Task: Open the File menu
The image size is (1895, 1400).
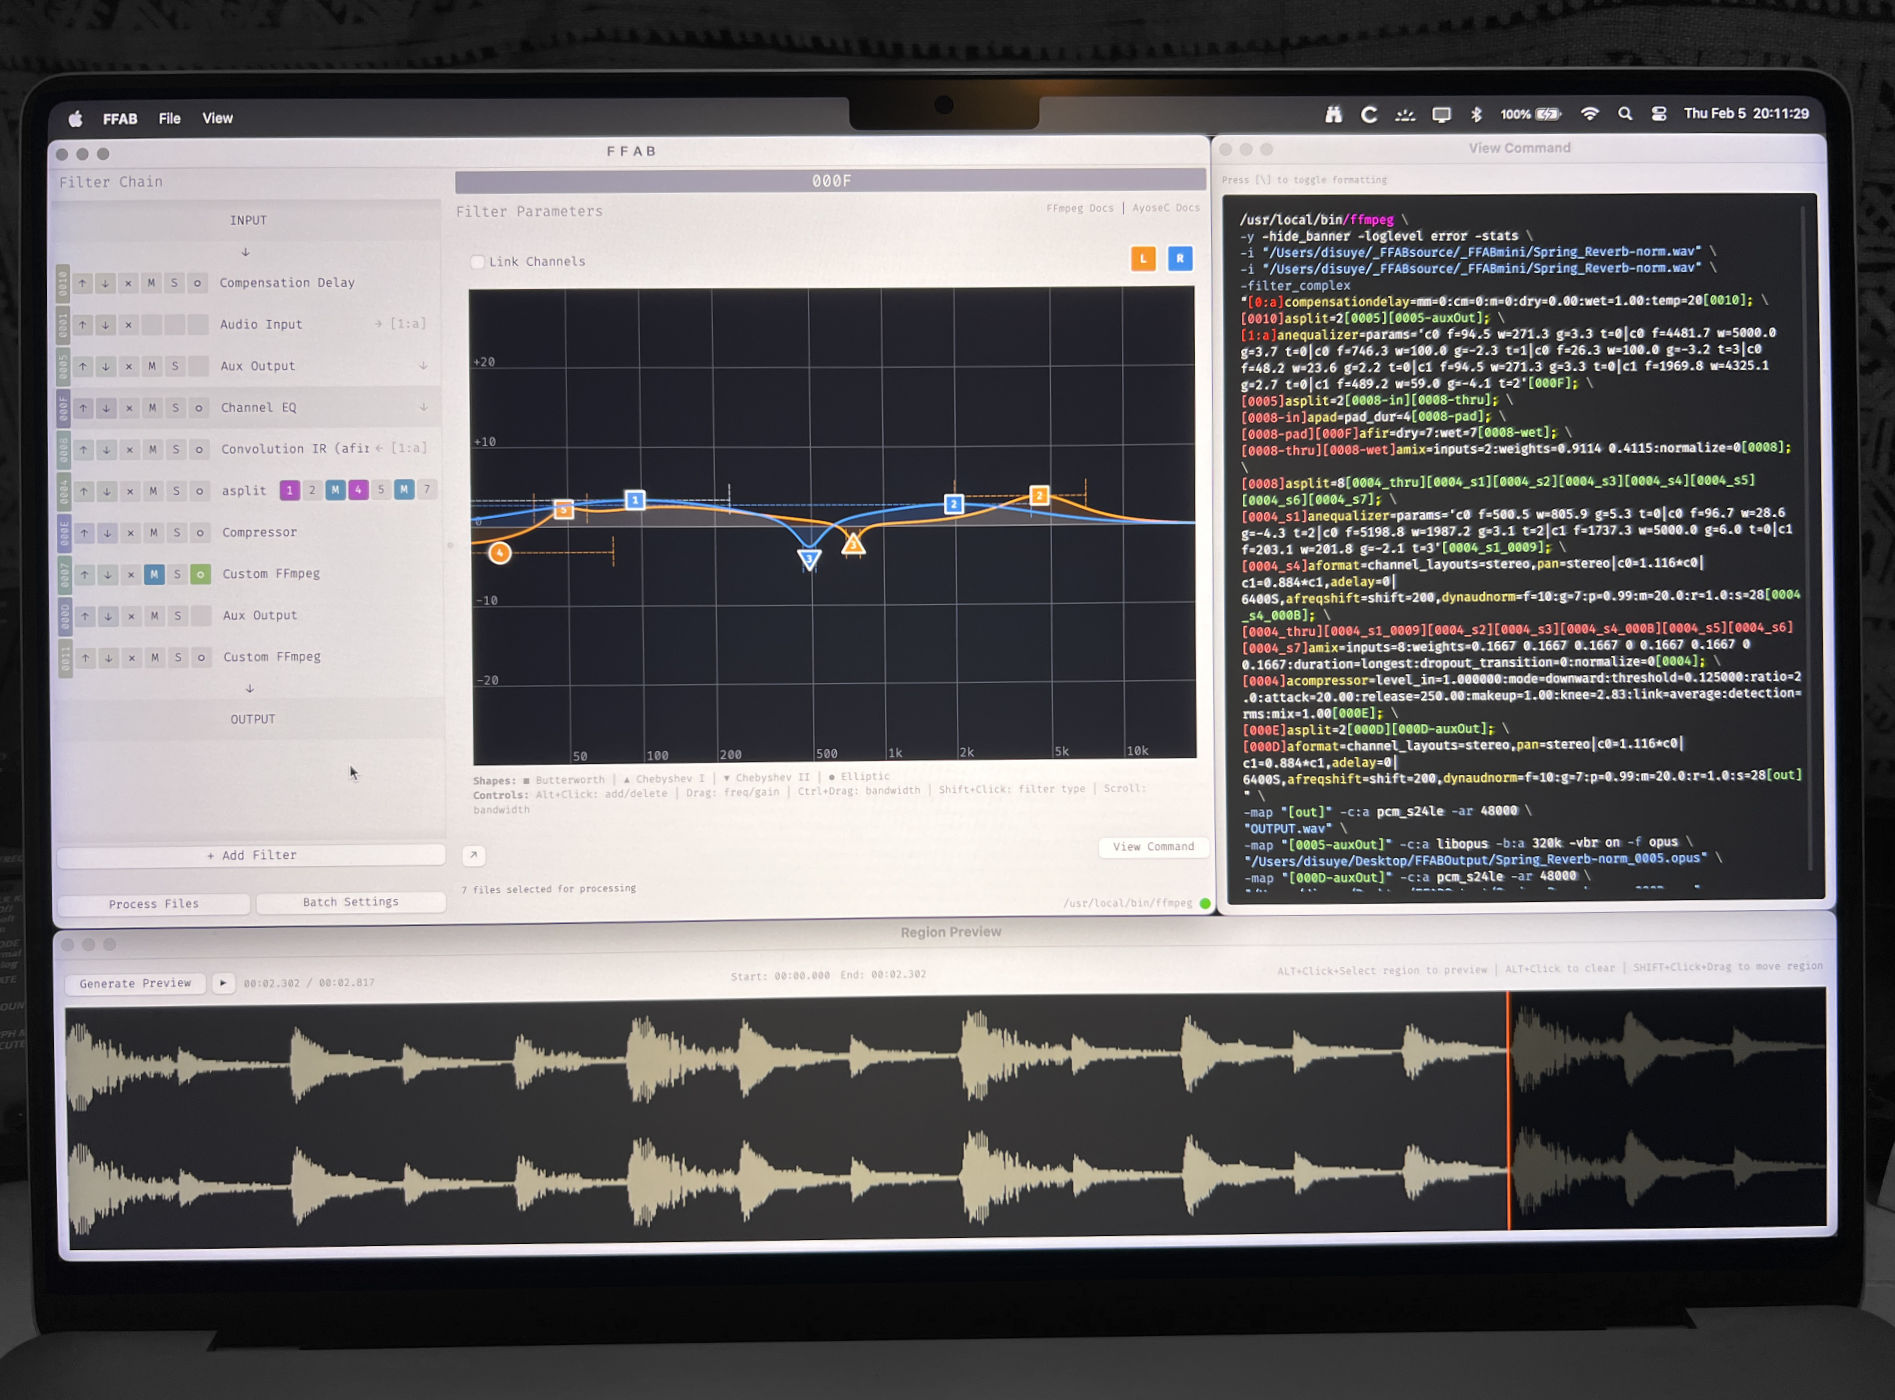Action: point(169,118)
